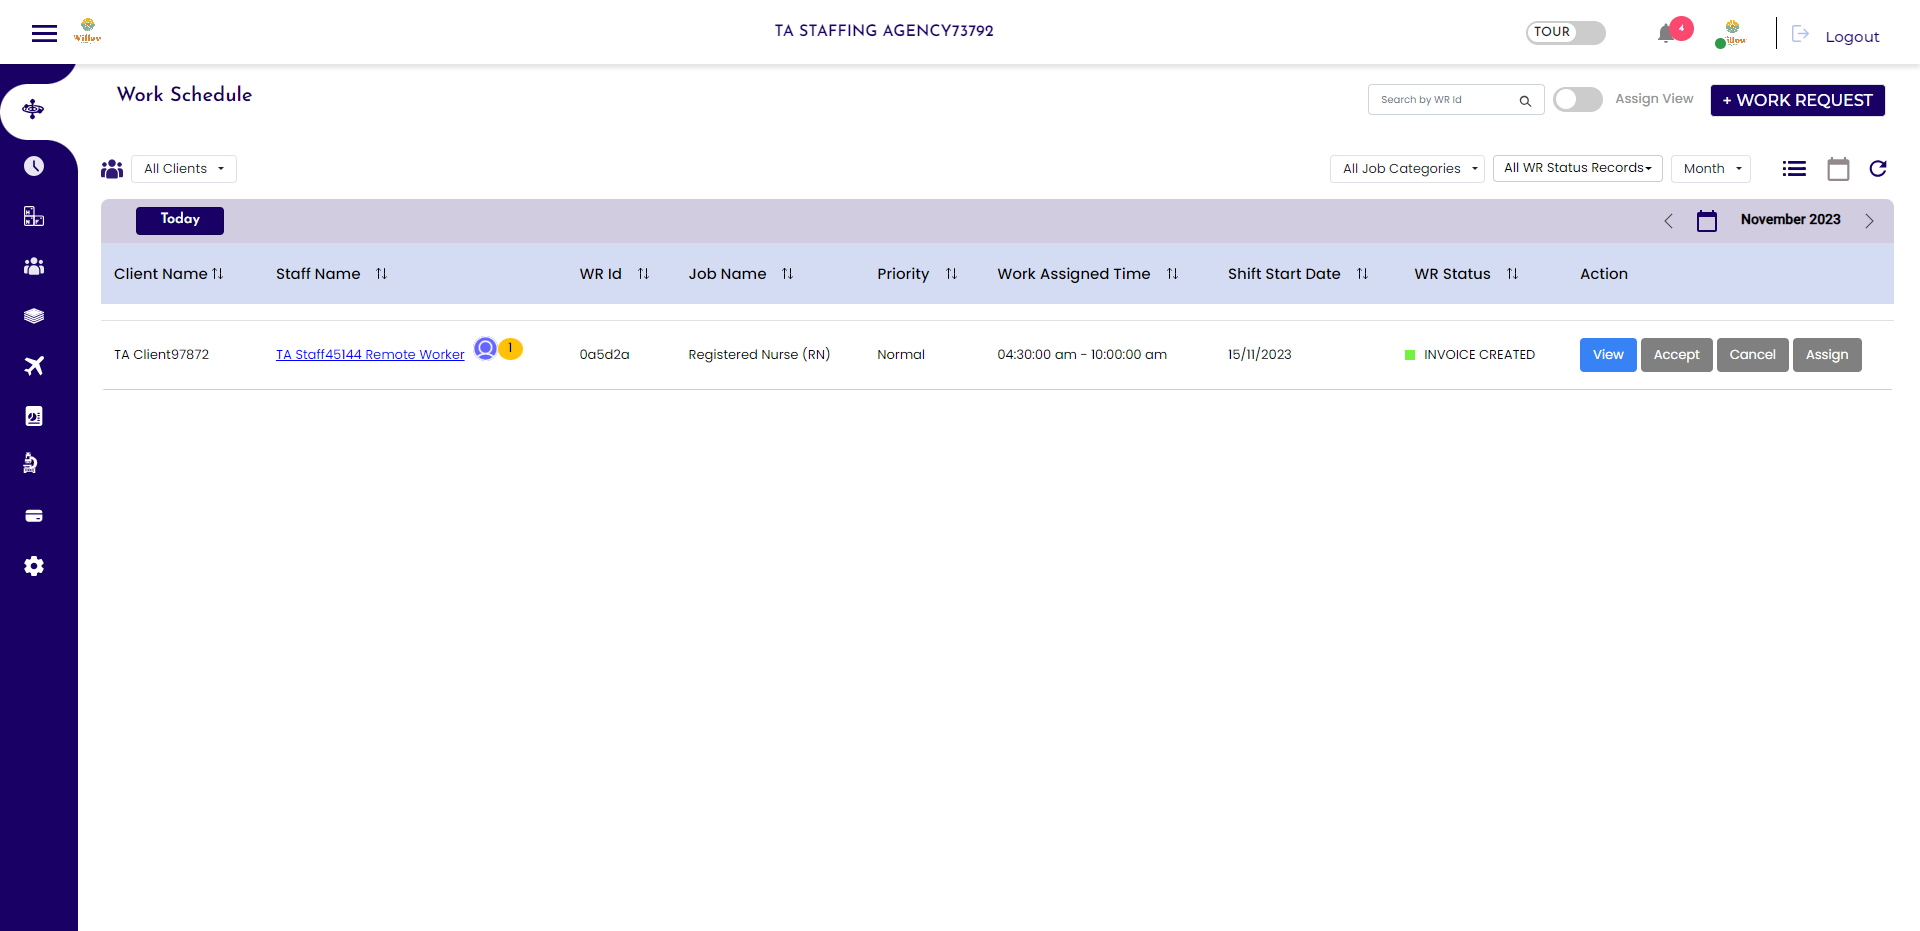
Task: Click Logout in the top bar
Action: (1852, 36)
